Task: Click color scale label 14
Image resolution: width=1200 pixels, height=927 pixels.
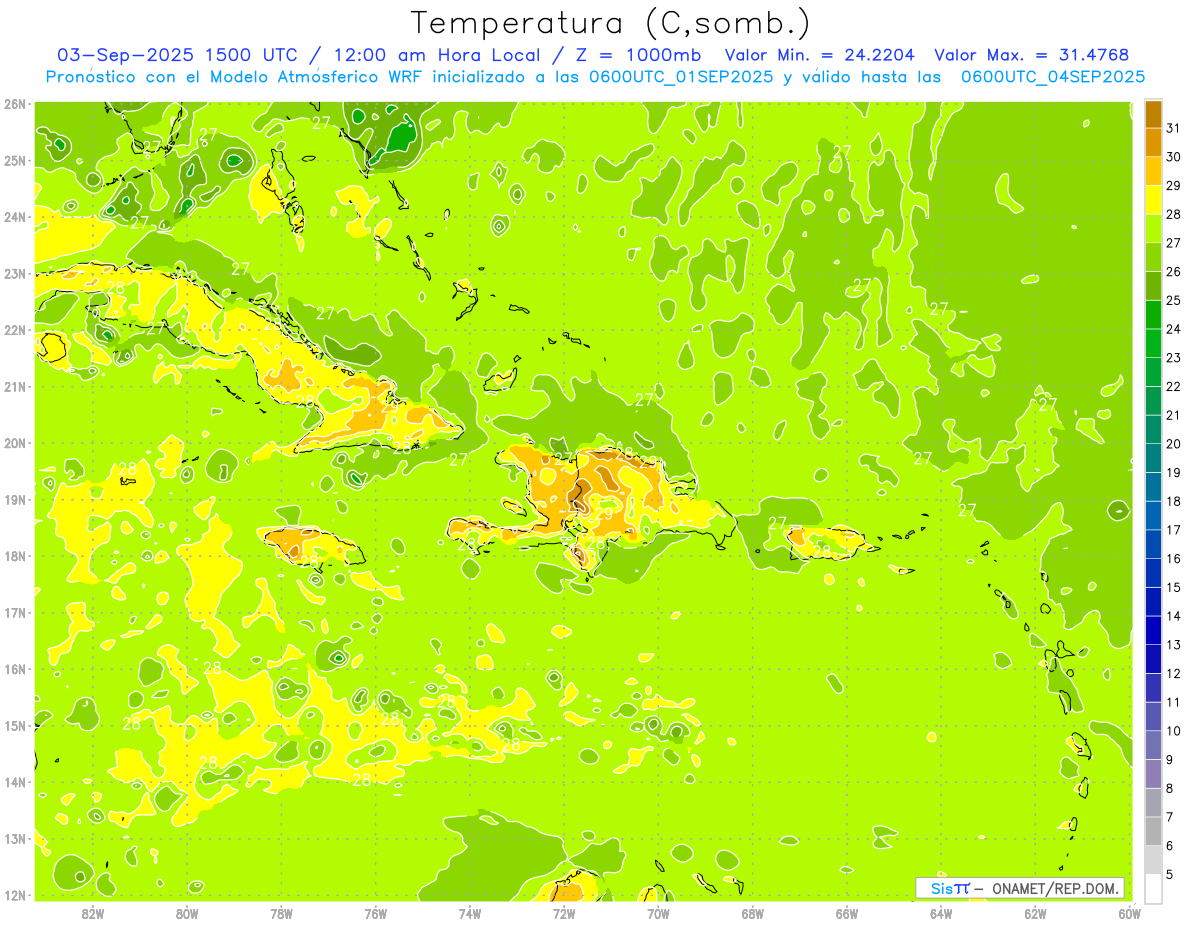Action: point(1174,616)
